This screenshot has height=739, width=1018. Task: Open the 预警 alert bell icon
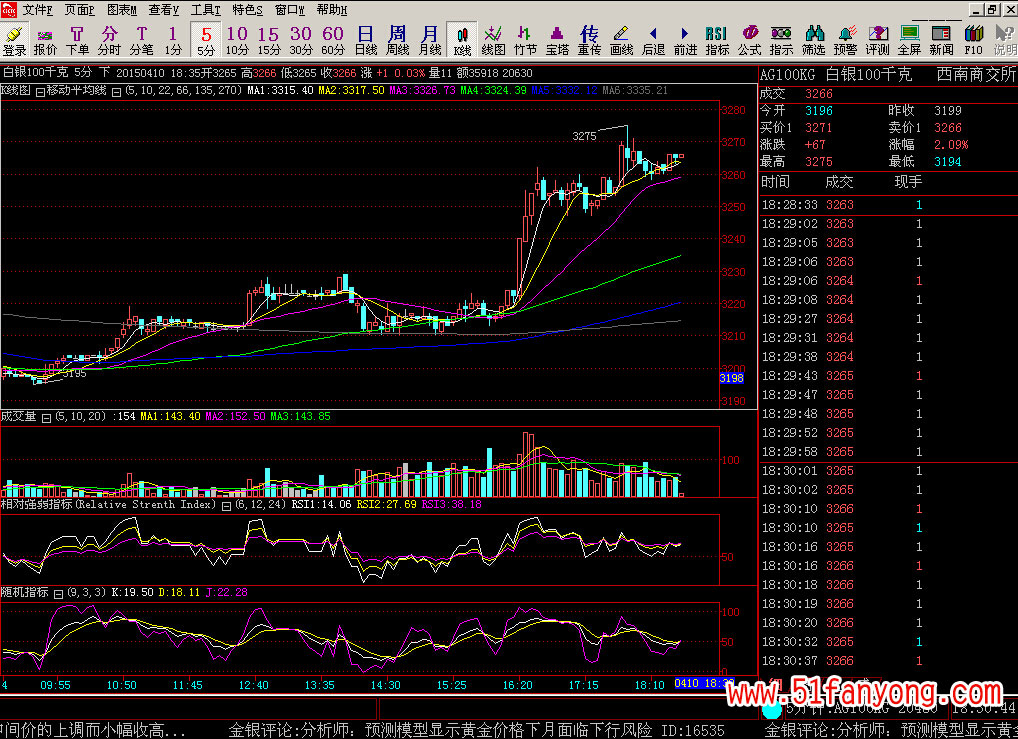point(845,40)
